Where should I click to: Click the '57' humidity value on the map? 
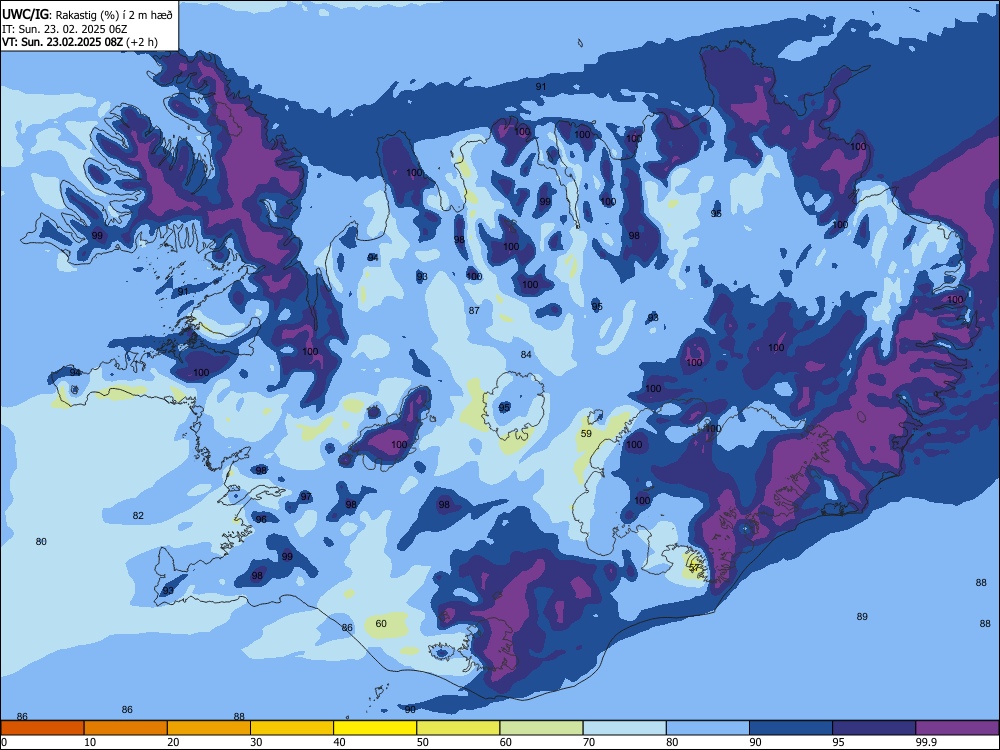(x=695, y=567)
